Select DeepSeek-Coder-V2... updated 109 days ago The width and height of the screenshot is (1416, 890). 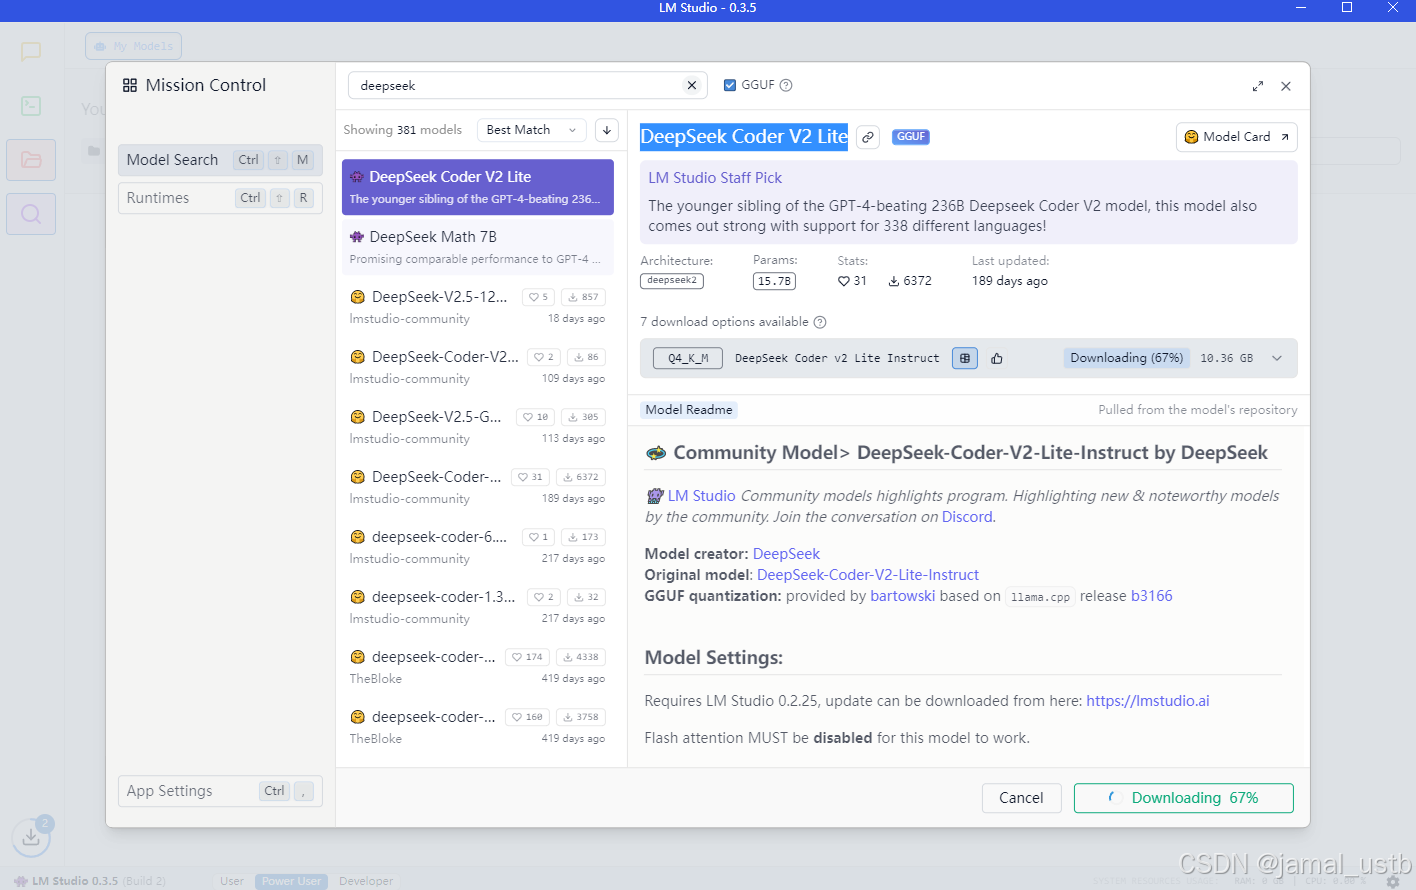pos(478,367)
